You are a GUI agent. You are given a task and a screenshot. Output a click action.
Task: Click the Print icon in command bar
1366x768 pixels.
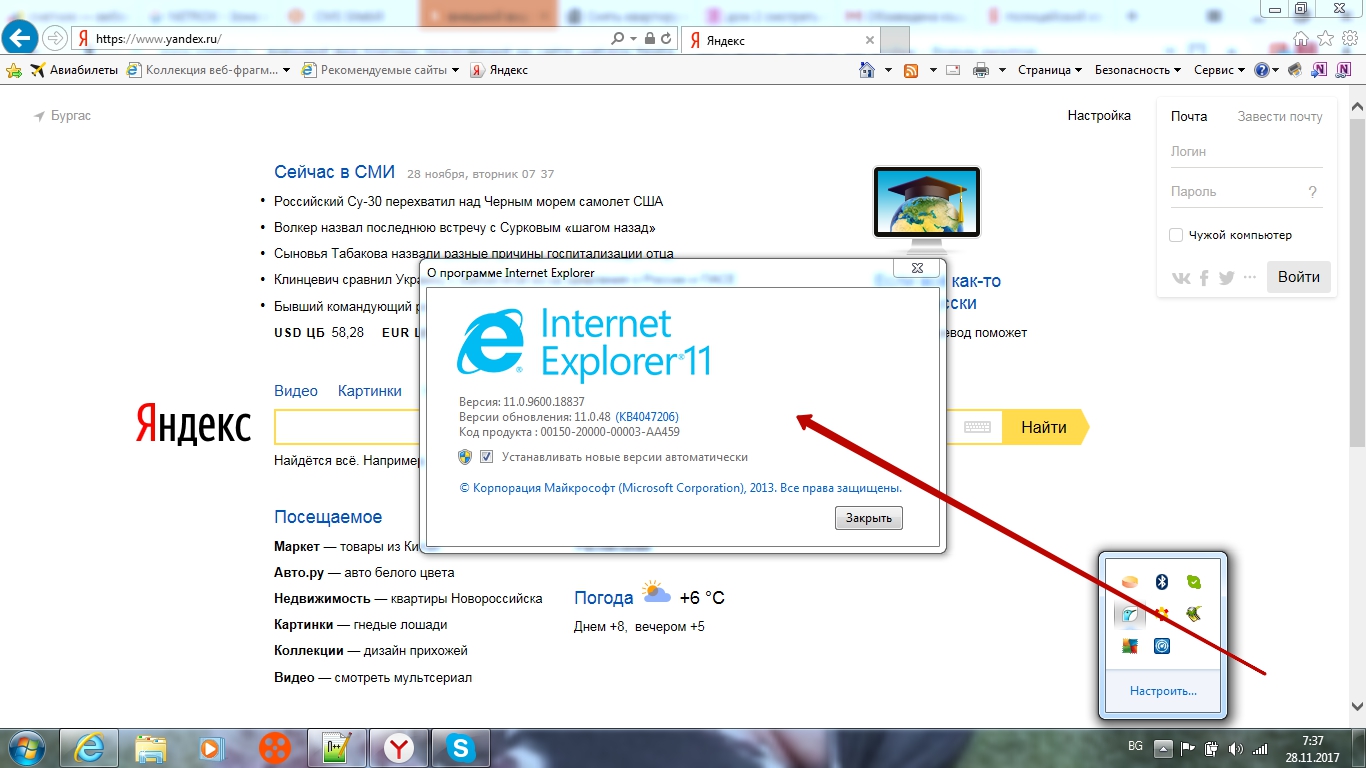(x=981, y=70)
